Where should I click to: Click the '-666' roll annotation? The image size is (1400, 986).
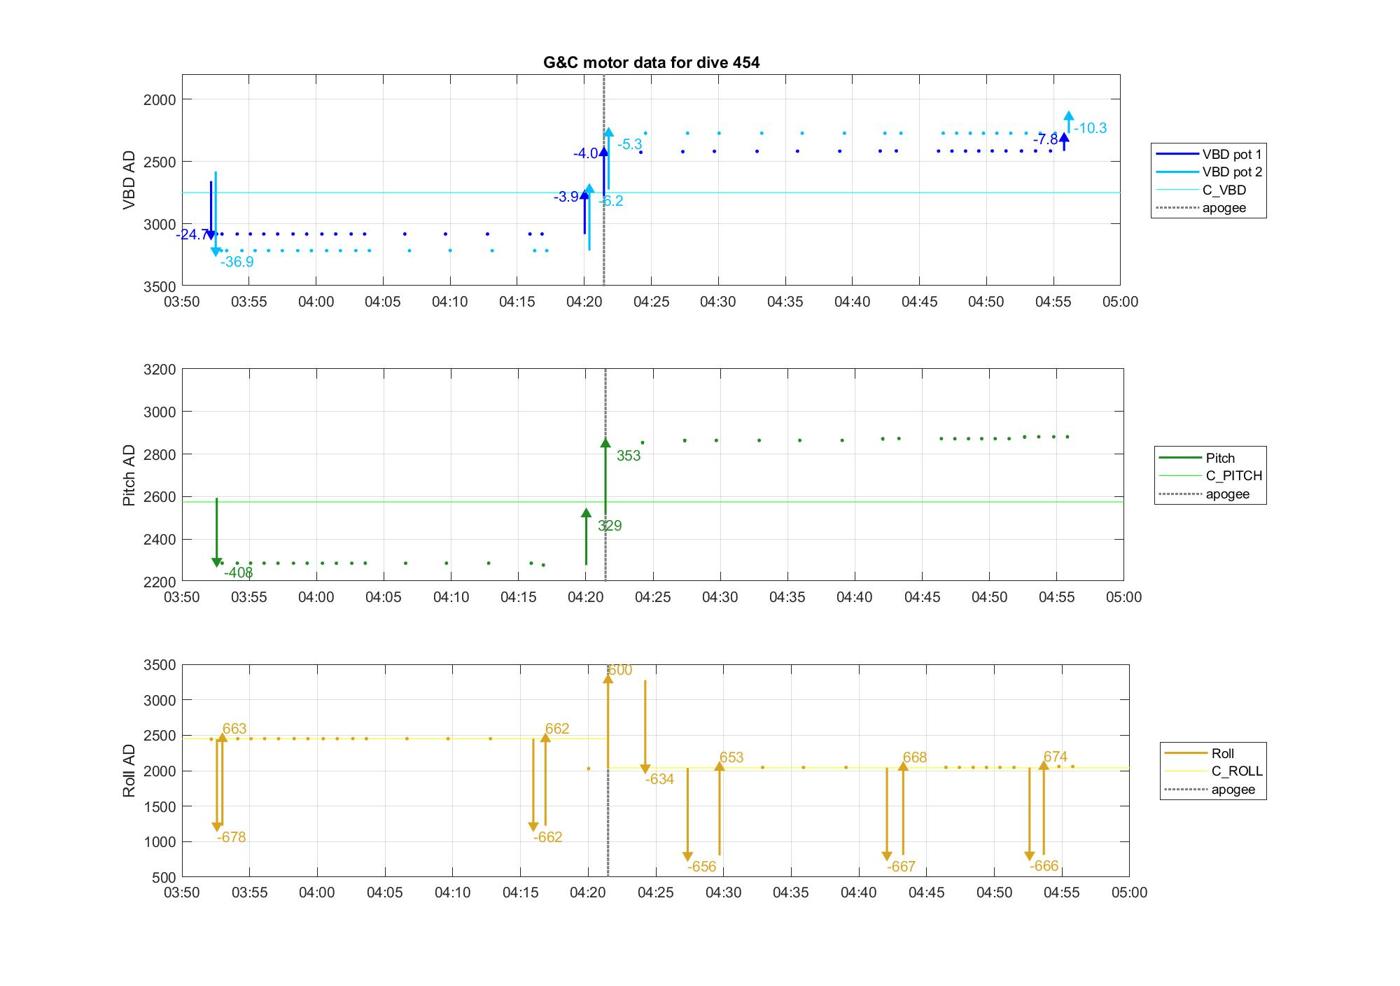1044,866
